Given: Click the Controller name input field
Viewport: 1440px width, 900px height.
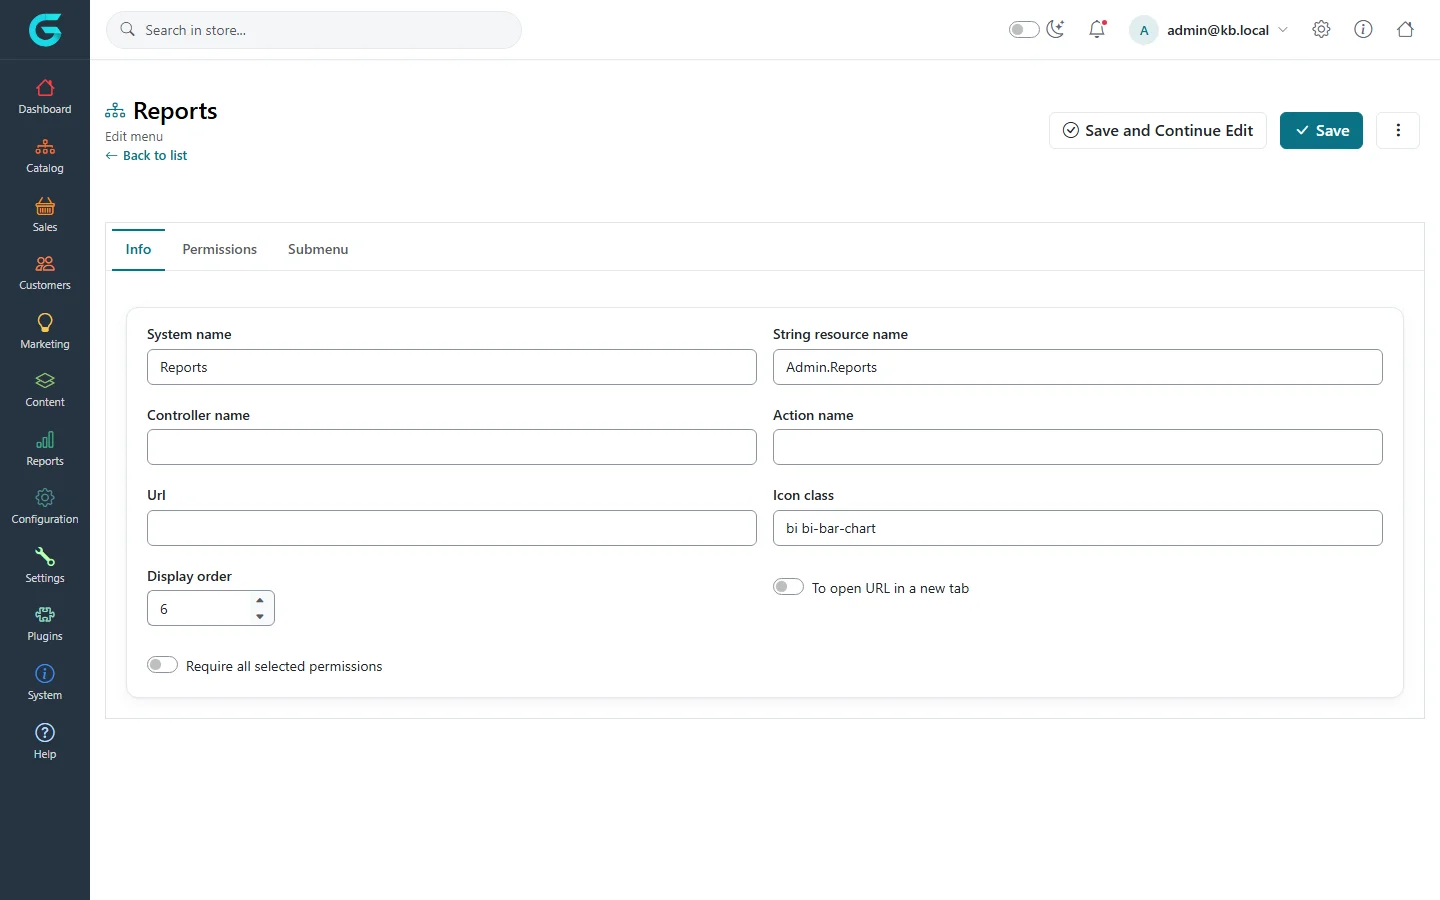Looking at the screenshot, I should tap(452, 447).
